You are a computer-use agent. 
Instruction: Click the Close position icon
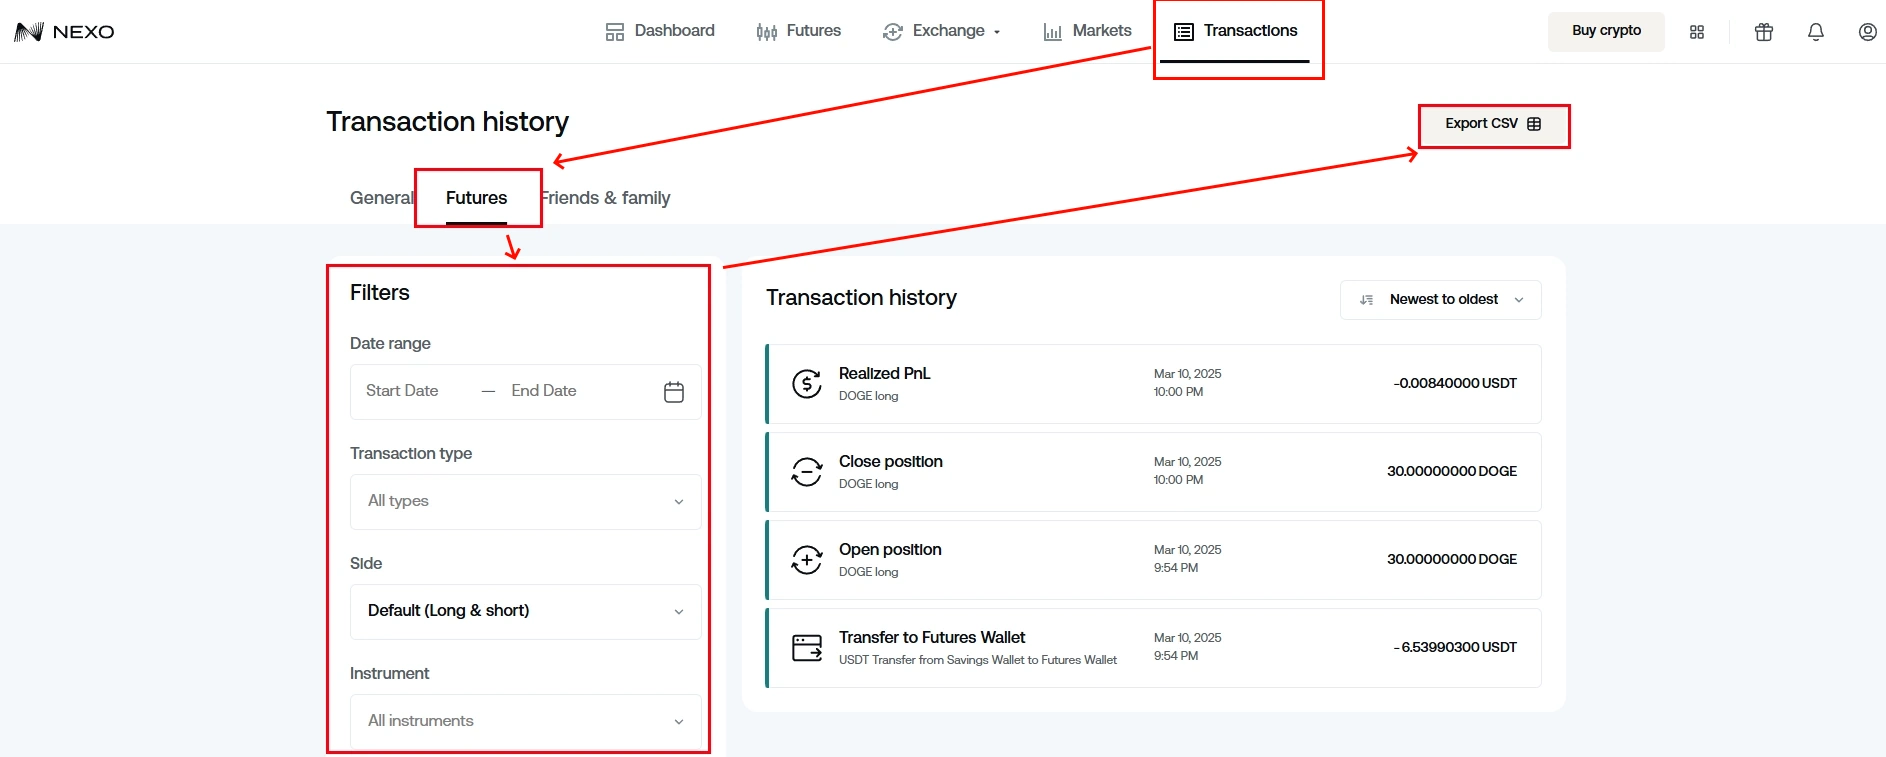pos(807,471)
